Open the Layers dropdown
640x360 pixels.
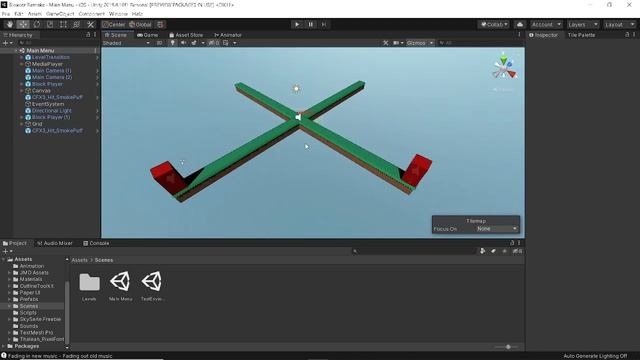582,24
